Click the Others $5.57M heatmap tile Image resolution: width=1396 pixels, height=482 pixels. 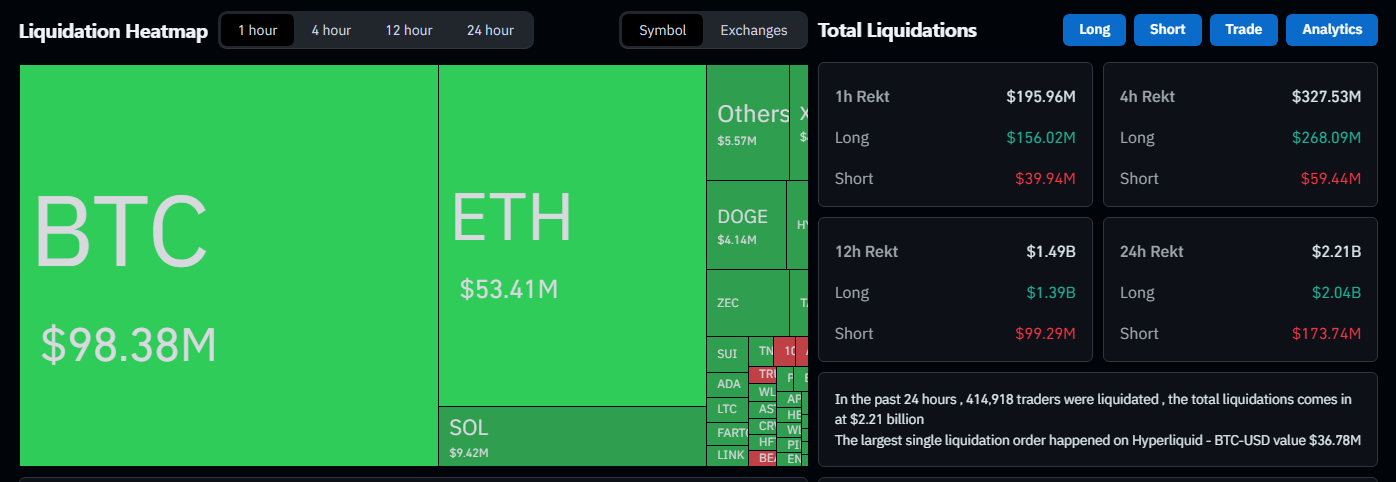tap(747, 122)
